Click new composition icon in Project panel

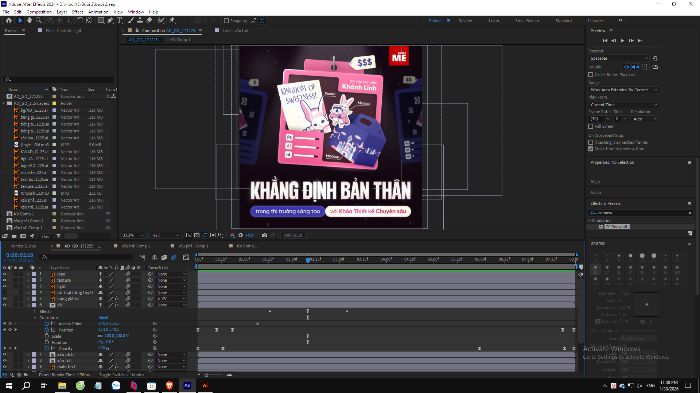pos(23,236)
